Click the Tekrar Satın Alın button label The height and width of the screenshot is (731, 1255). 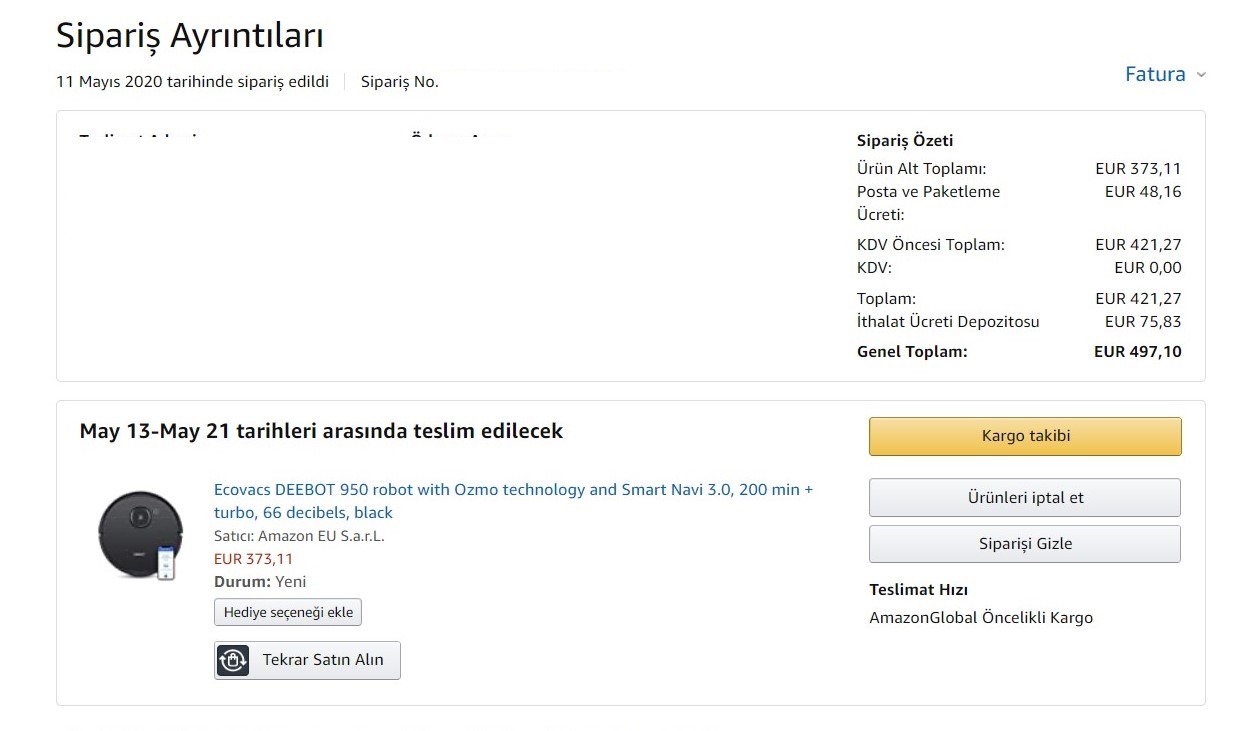tap(323, 660)
